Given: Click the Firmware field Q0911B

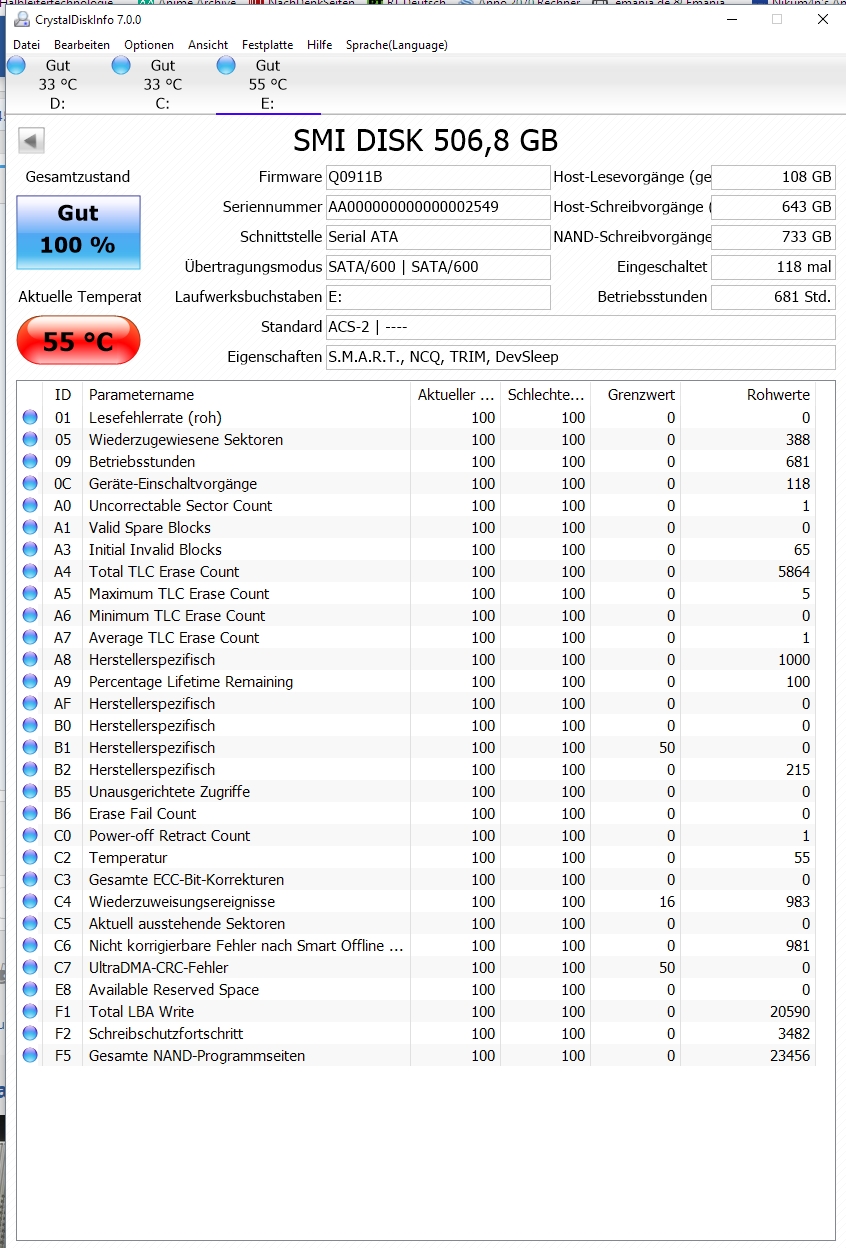Looking at the screenshot, I should [438, 178].
